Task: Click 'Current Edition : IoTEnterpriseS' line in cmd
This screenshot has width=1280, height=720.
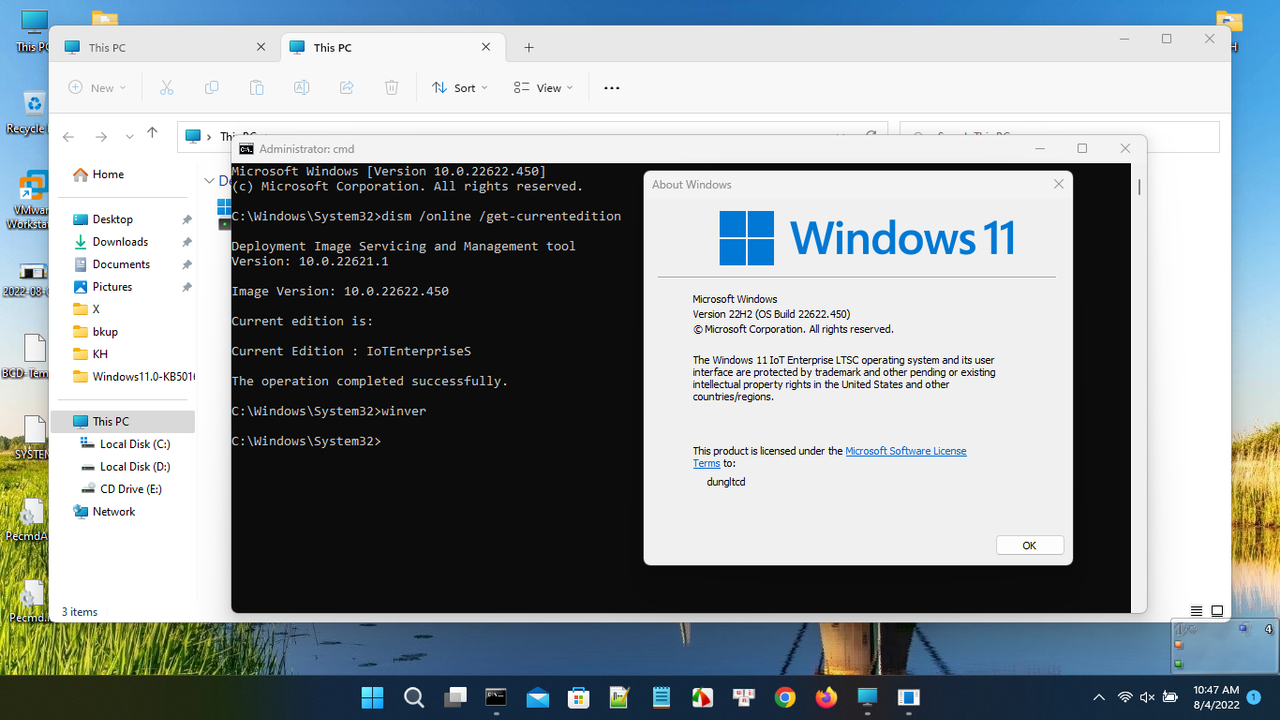Action: click(351, 351)
